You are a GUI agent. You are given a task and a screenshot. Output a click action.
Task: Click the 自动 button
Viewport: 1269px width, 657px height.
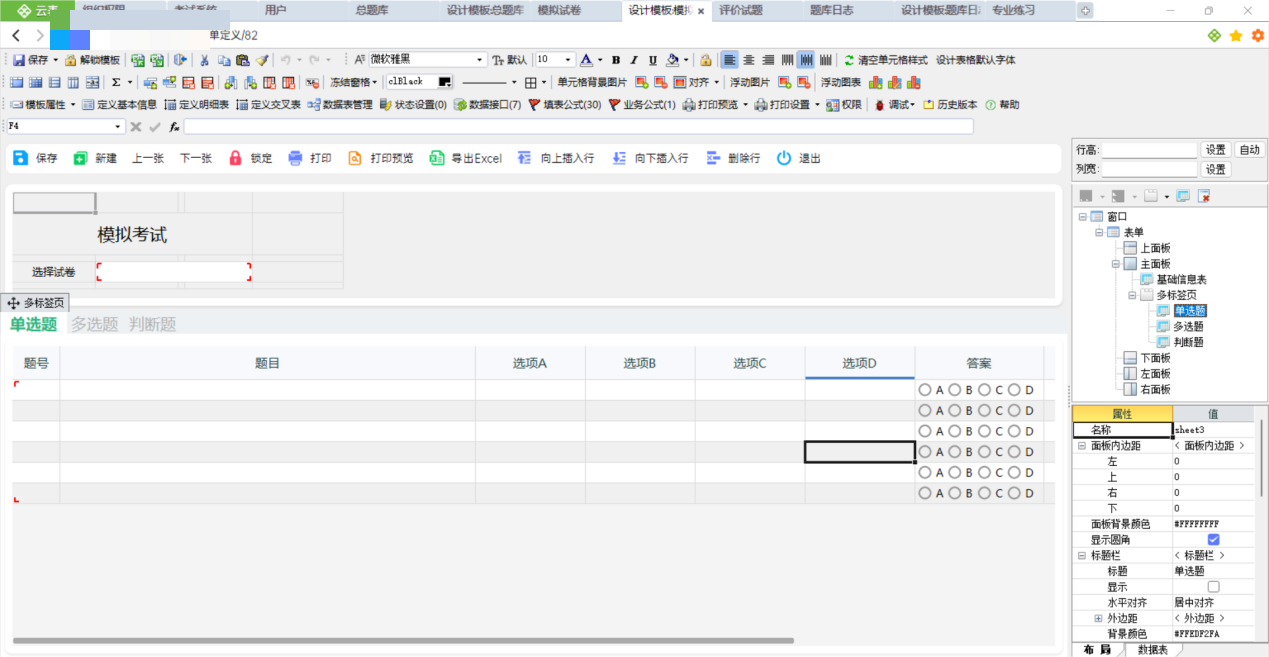point(1250,150)
